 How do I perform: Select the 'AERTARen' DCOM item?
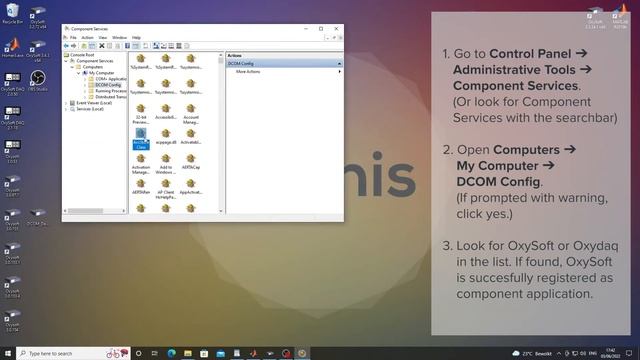click(141, 187)
